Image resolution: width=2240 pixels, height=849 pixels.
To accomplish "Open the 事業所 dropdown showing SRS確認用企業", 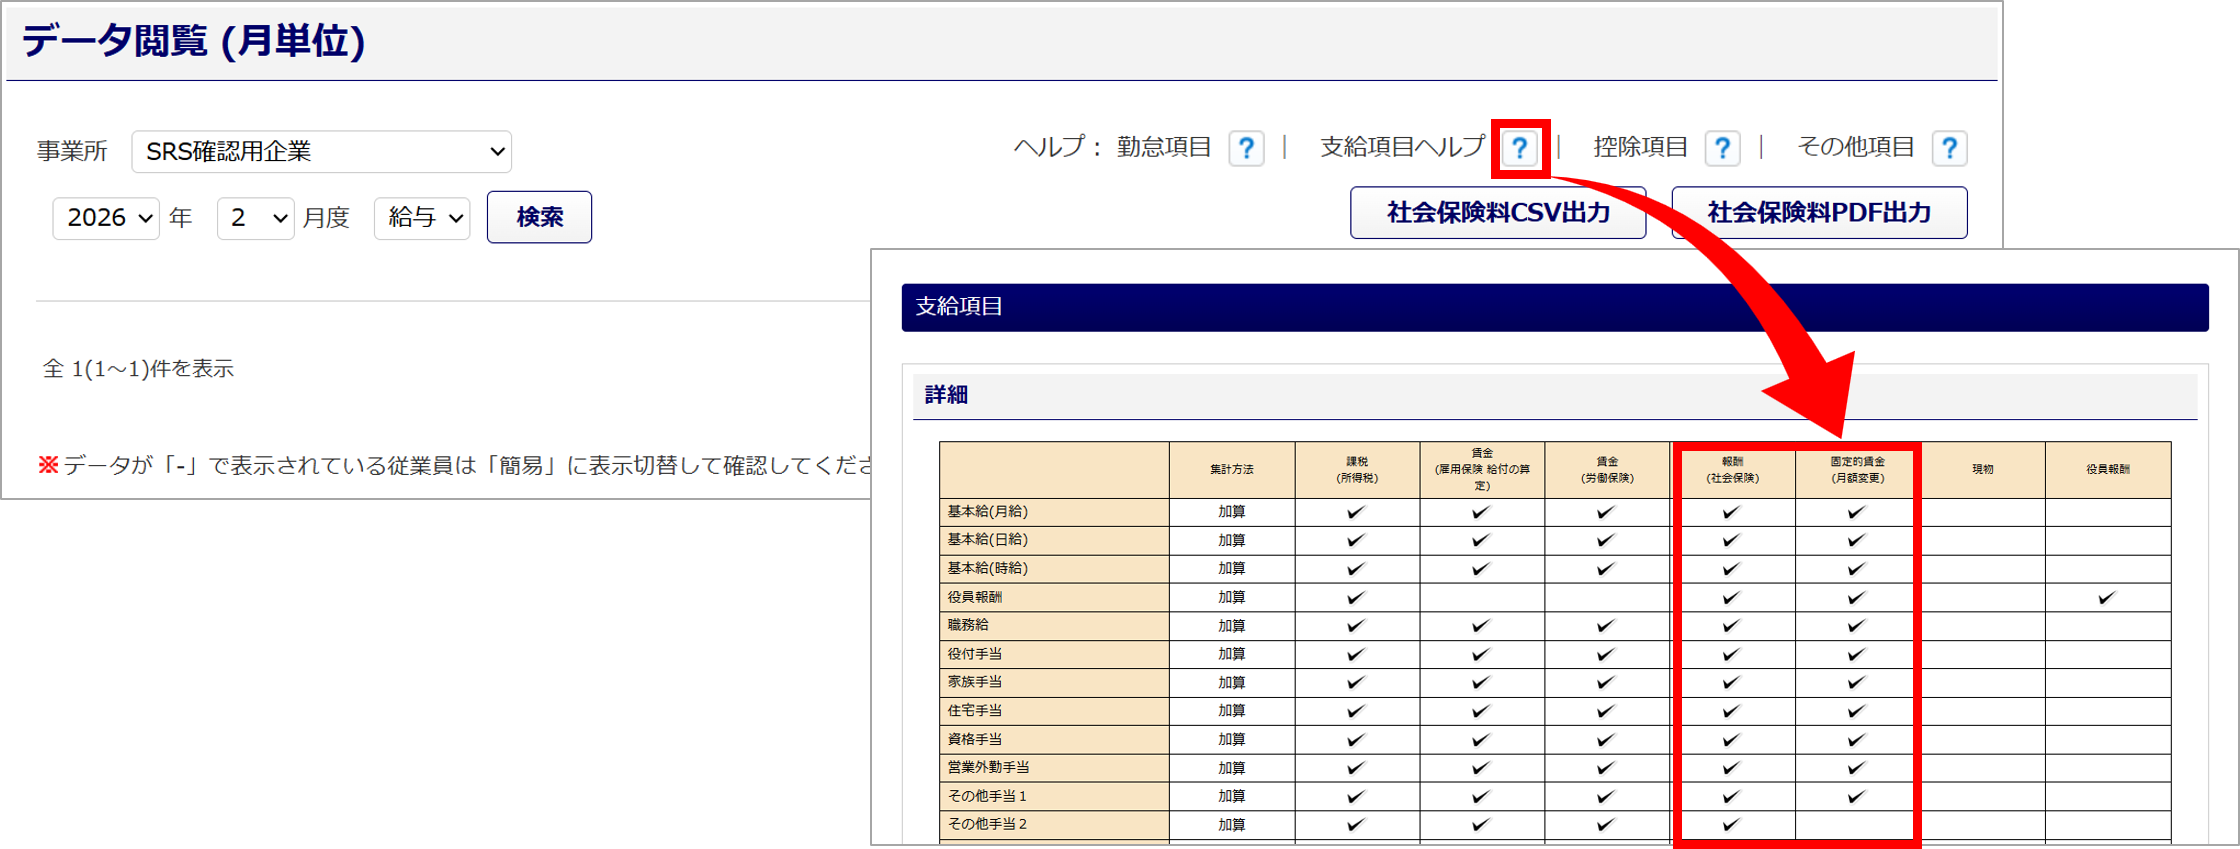I will pos(321,152).
